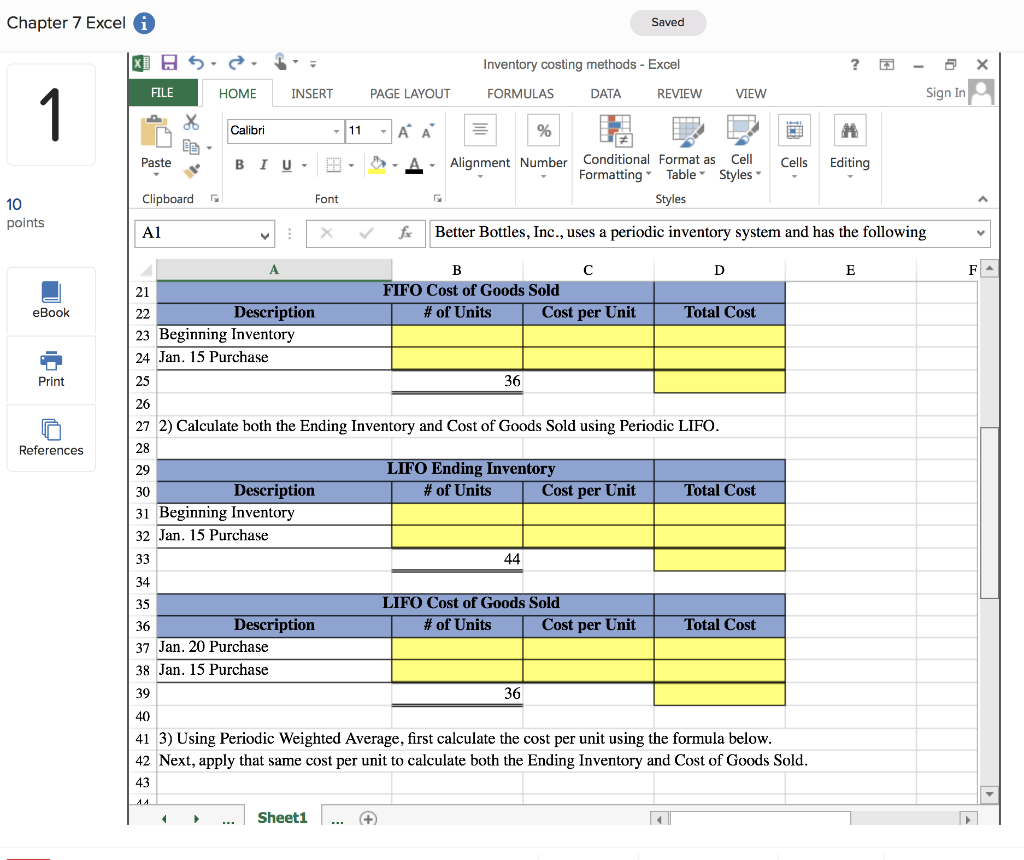Open the Undo history dropdown arrow

click(214, 64)
